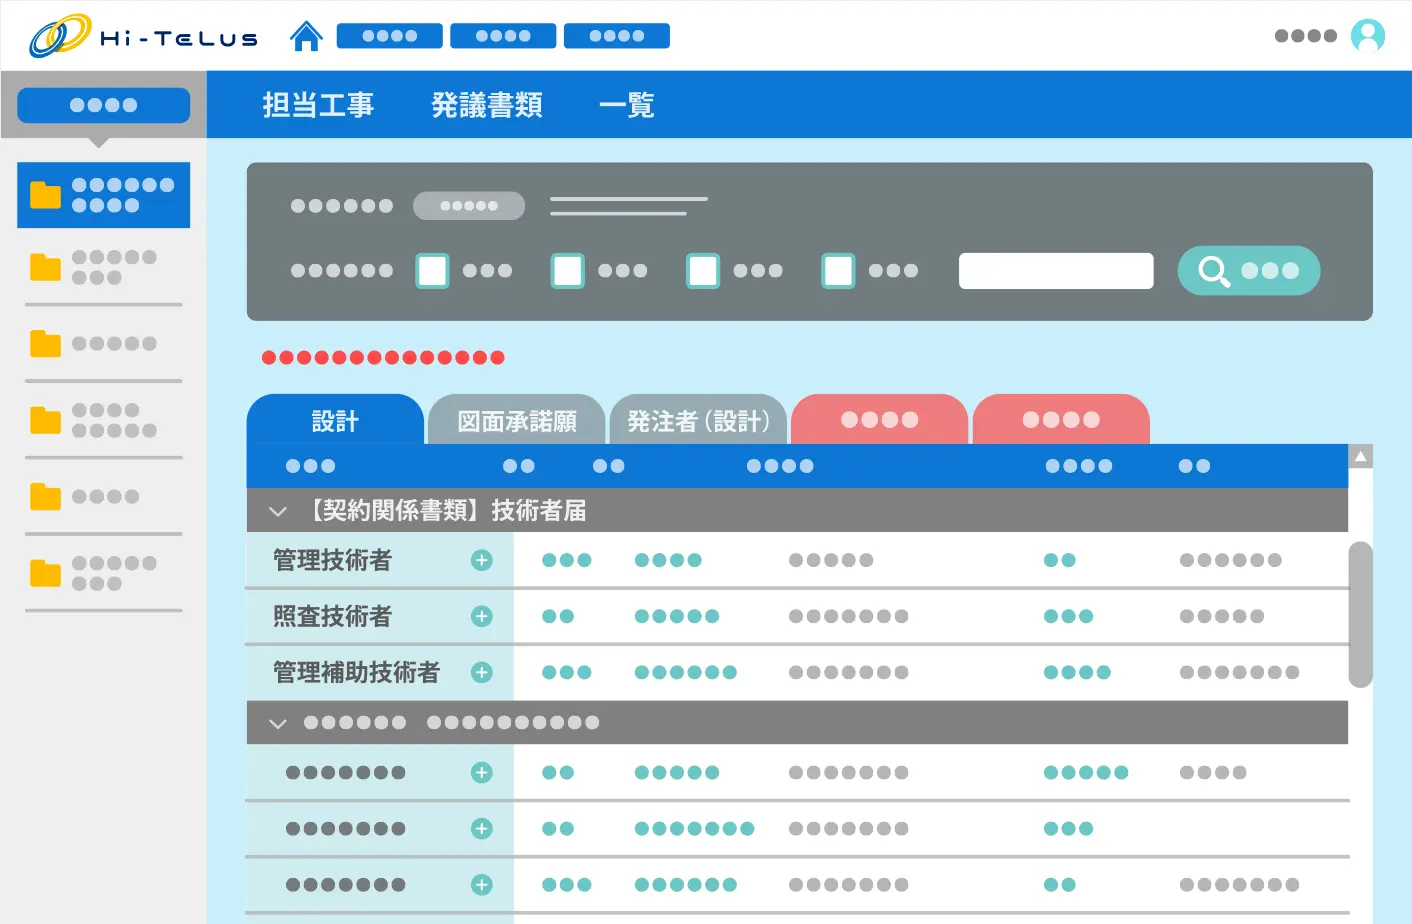Viewport: 1412px width, 924px height.
Task: Click the gray pill tag in filter panel
Action: [469, 205]
